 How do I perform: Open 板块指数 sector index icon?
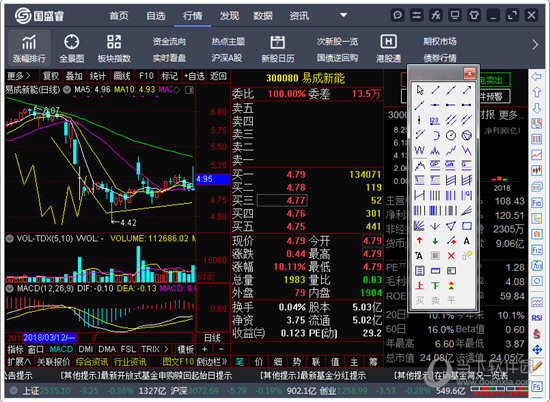[114, 48]
